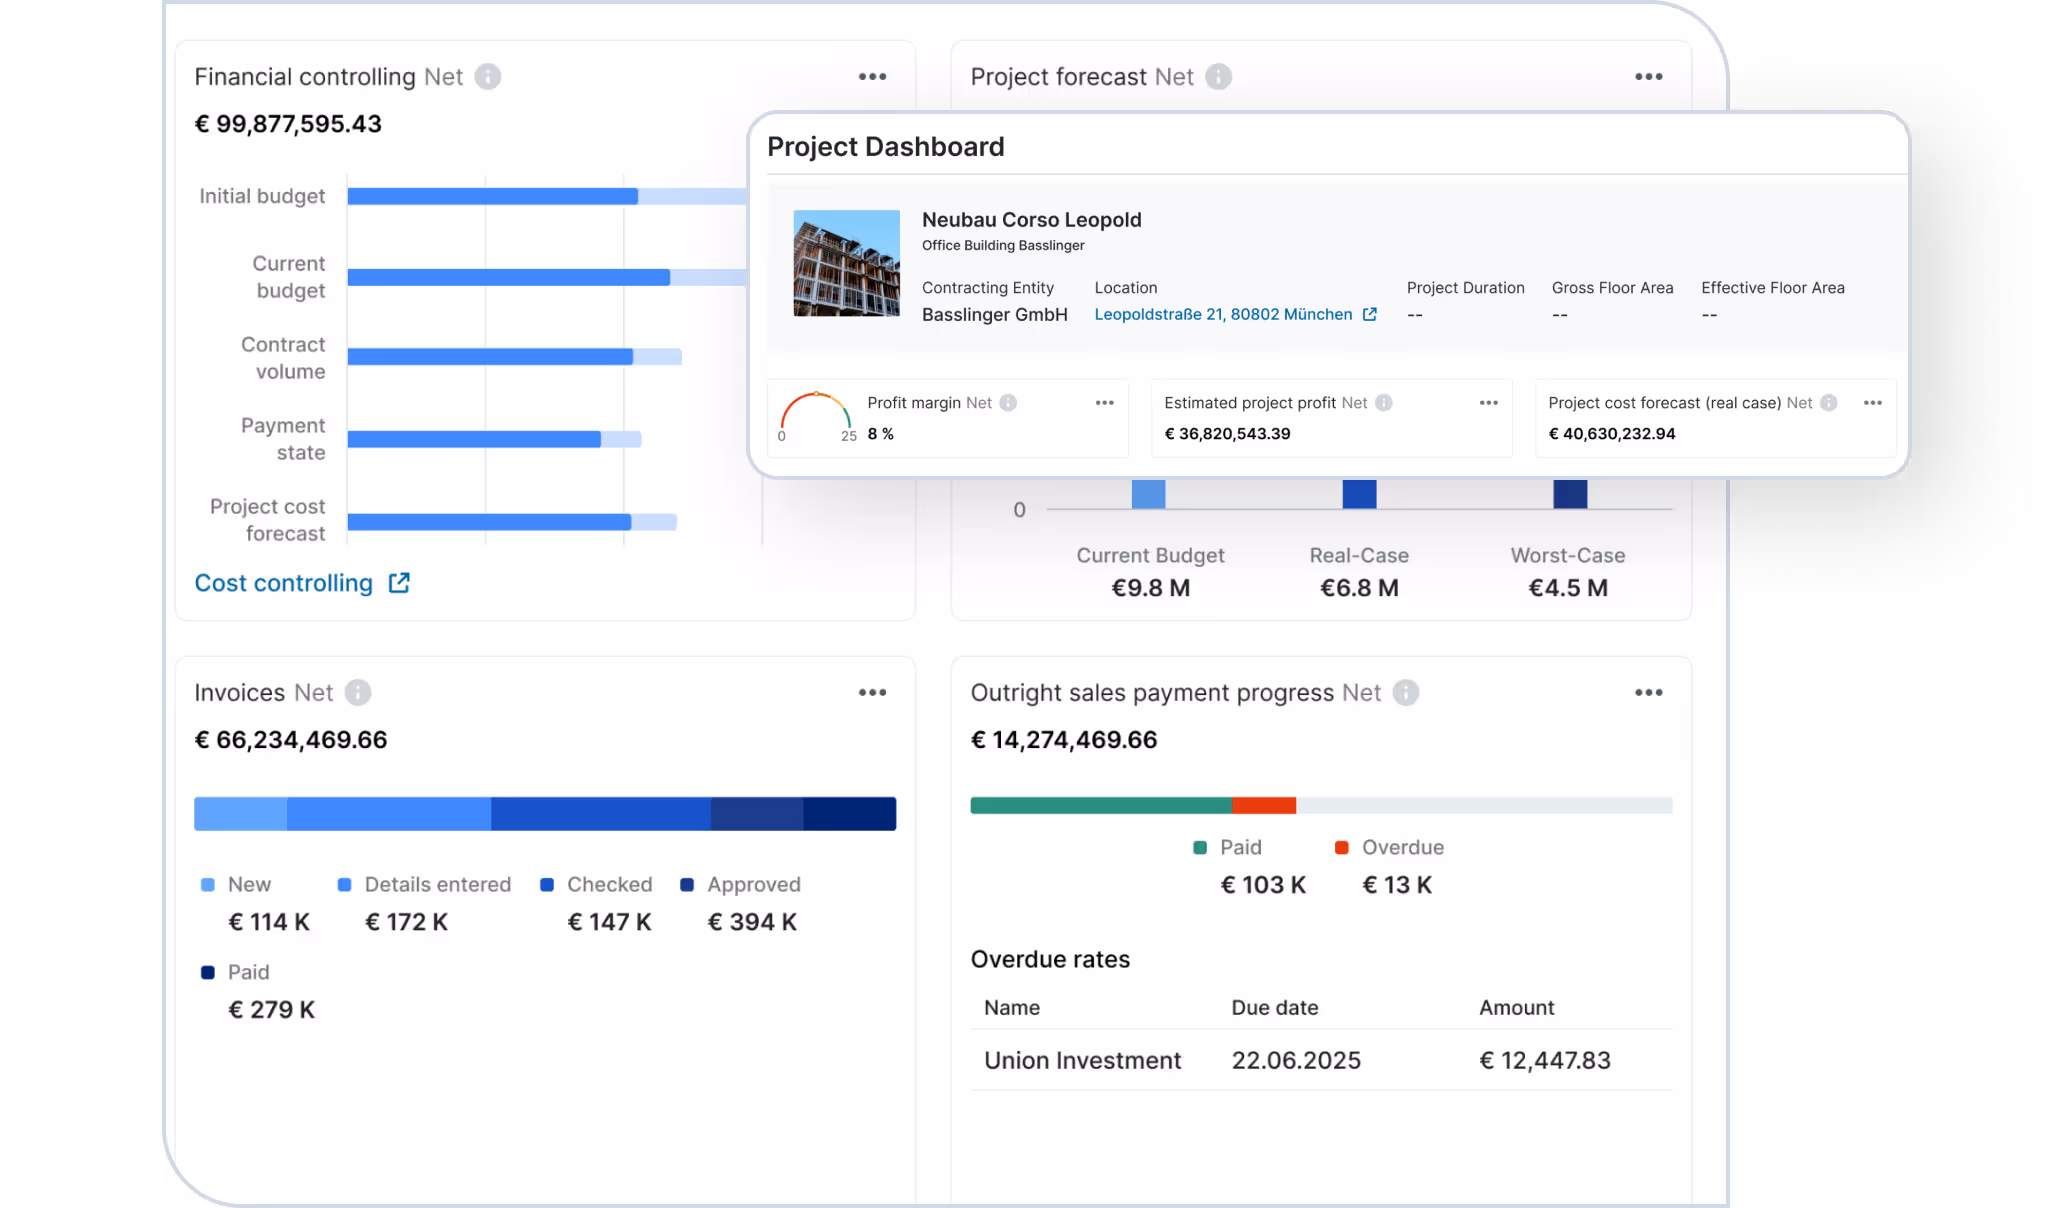2055x1208 pixels.
Task: Open Project cost forecast real case menu
Action: (x=1872, y=403)
